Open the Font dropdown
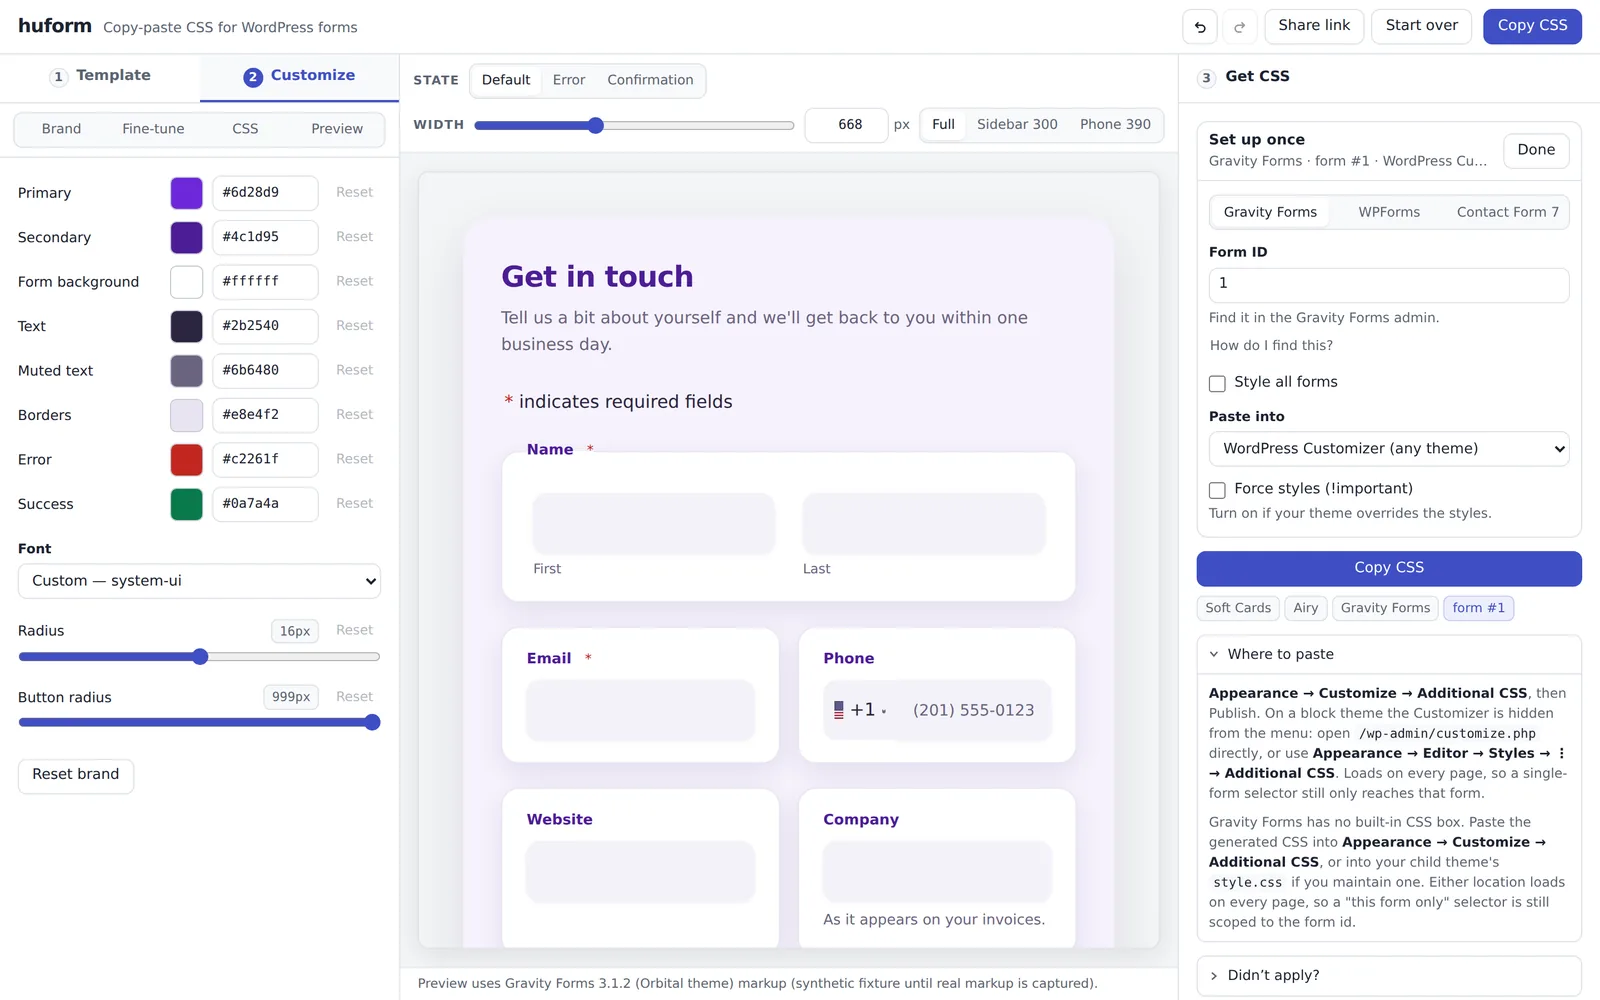This screenshot has width=1600, height=1000. tap(199, 581)
